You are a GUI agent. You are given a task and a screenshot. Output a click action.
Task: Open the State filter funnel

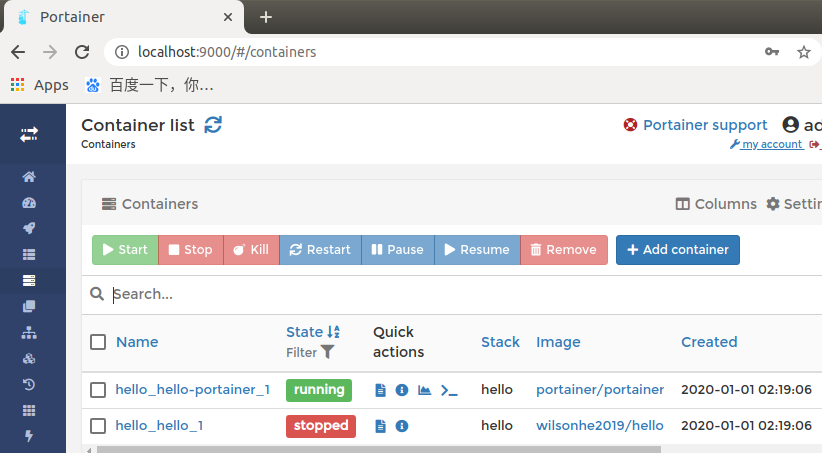pos(327,352)
